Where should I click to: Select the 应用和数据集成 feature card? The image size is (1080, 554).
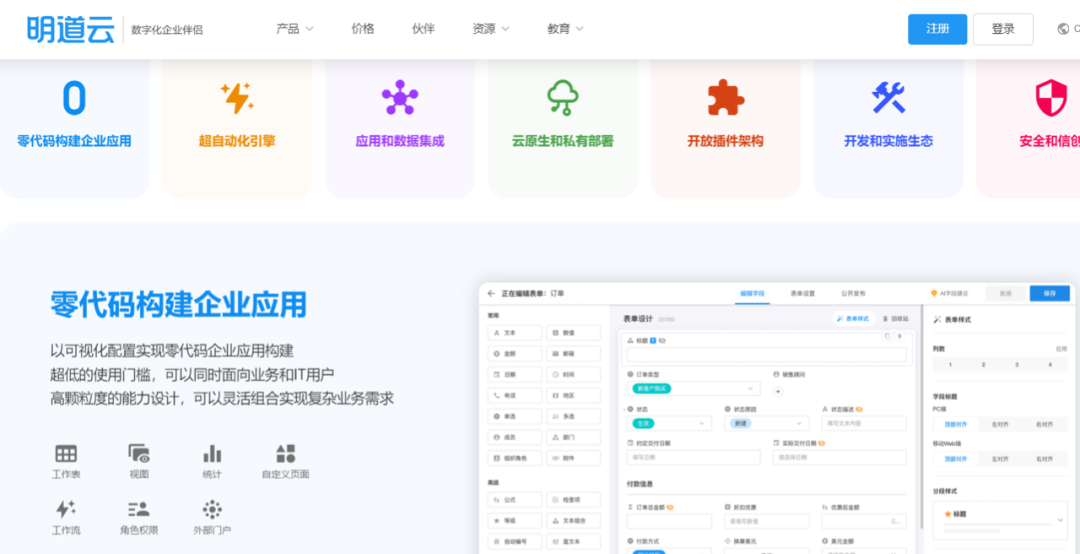tap(399, 127)
